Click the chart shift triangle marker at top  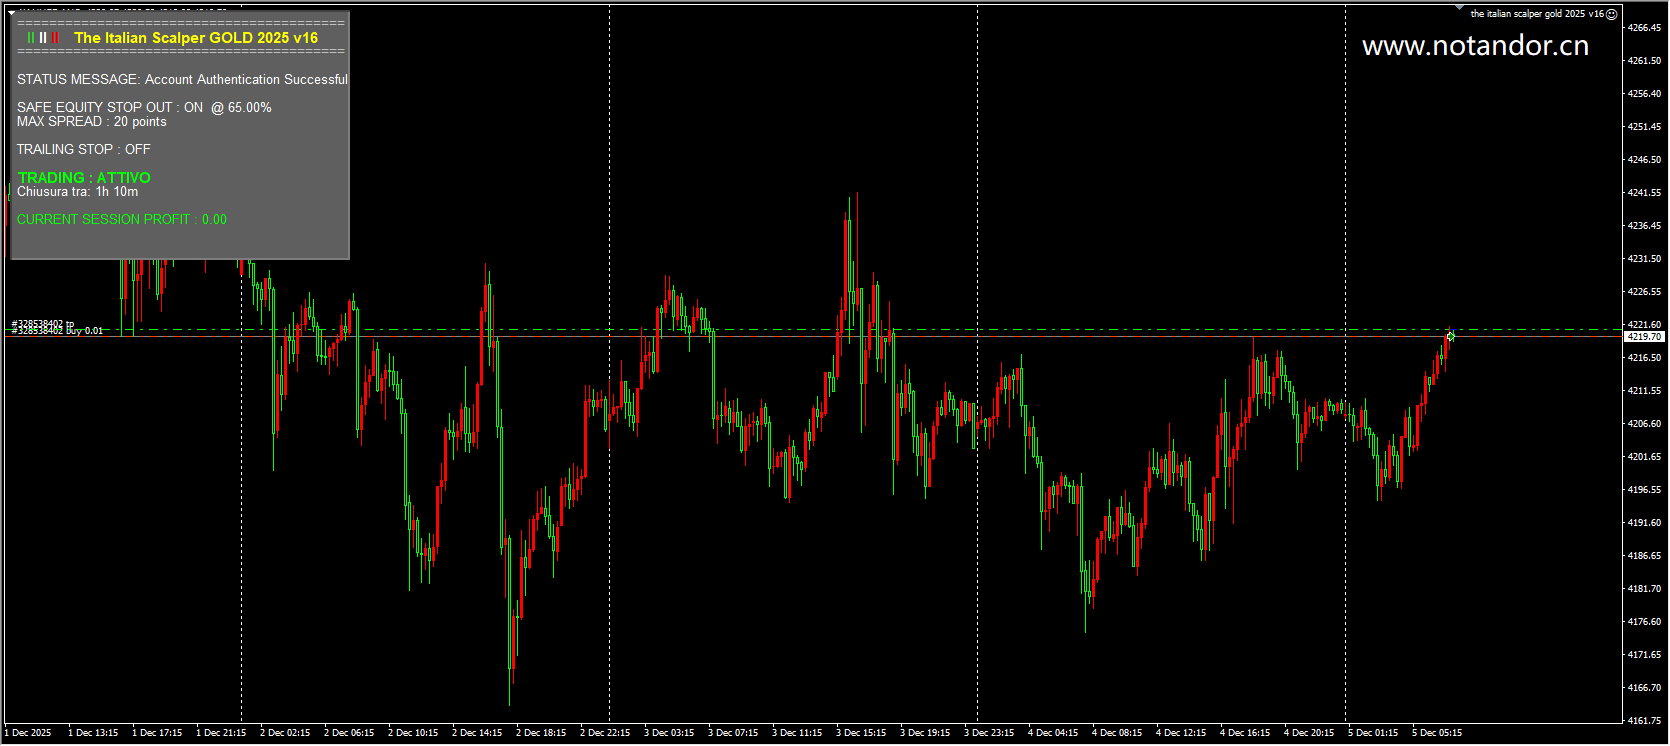coord(1459,9)
